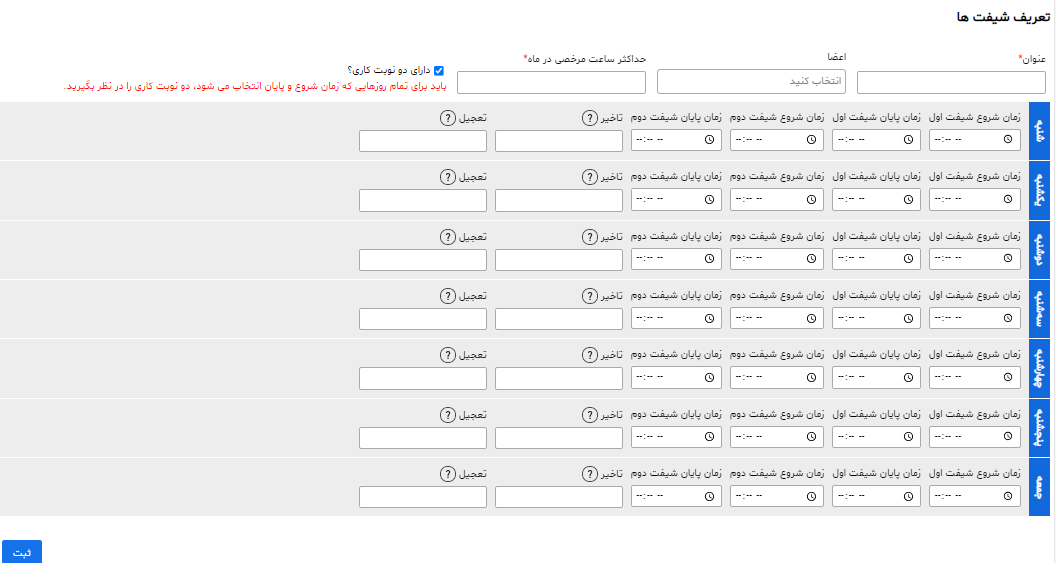Open clock picker for Tuesday second shift end

709,319
